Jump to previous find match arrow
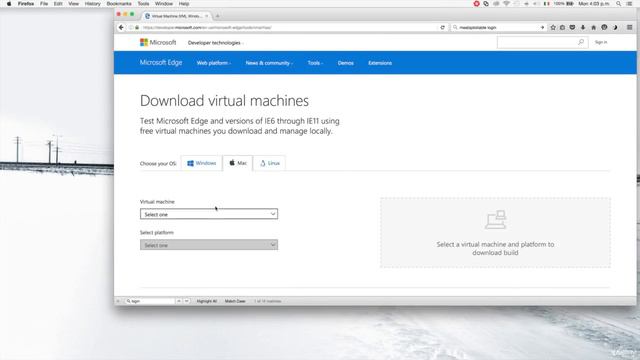This screenshot has height=360, width=640. [x=179, y=301]
